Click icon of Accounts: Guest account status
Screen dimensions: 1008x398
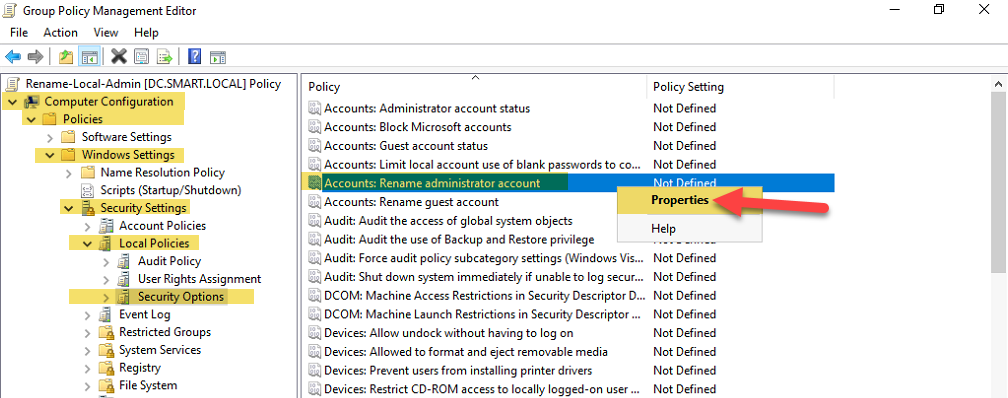(314, 145)
